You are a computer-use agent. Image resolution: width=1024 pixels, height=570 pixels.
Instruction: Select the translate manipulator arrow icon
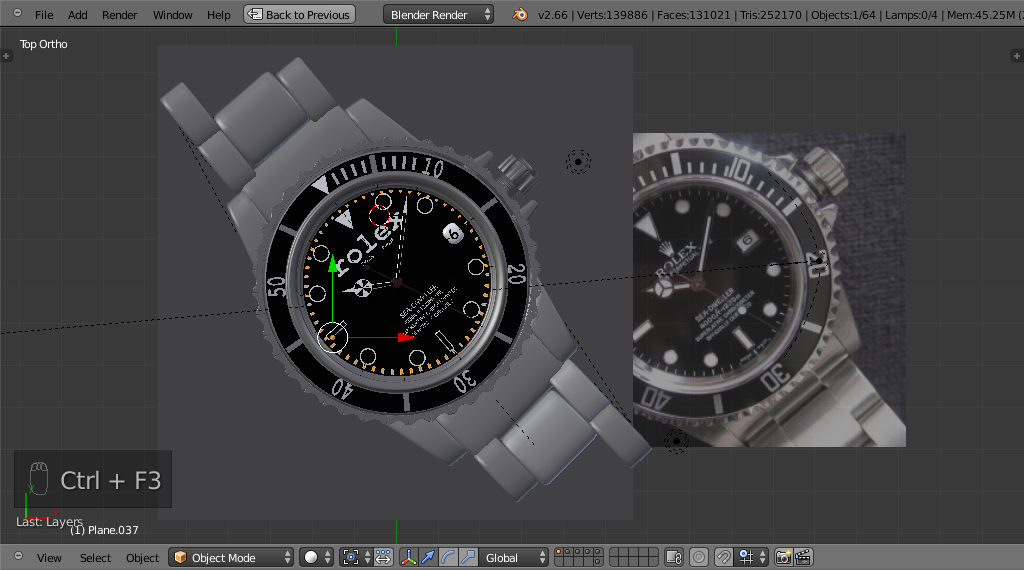click(x=428, y=558)
